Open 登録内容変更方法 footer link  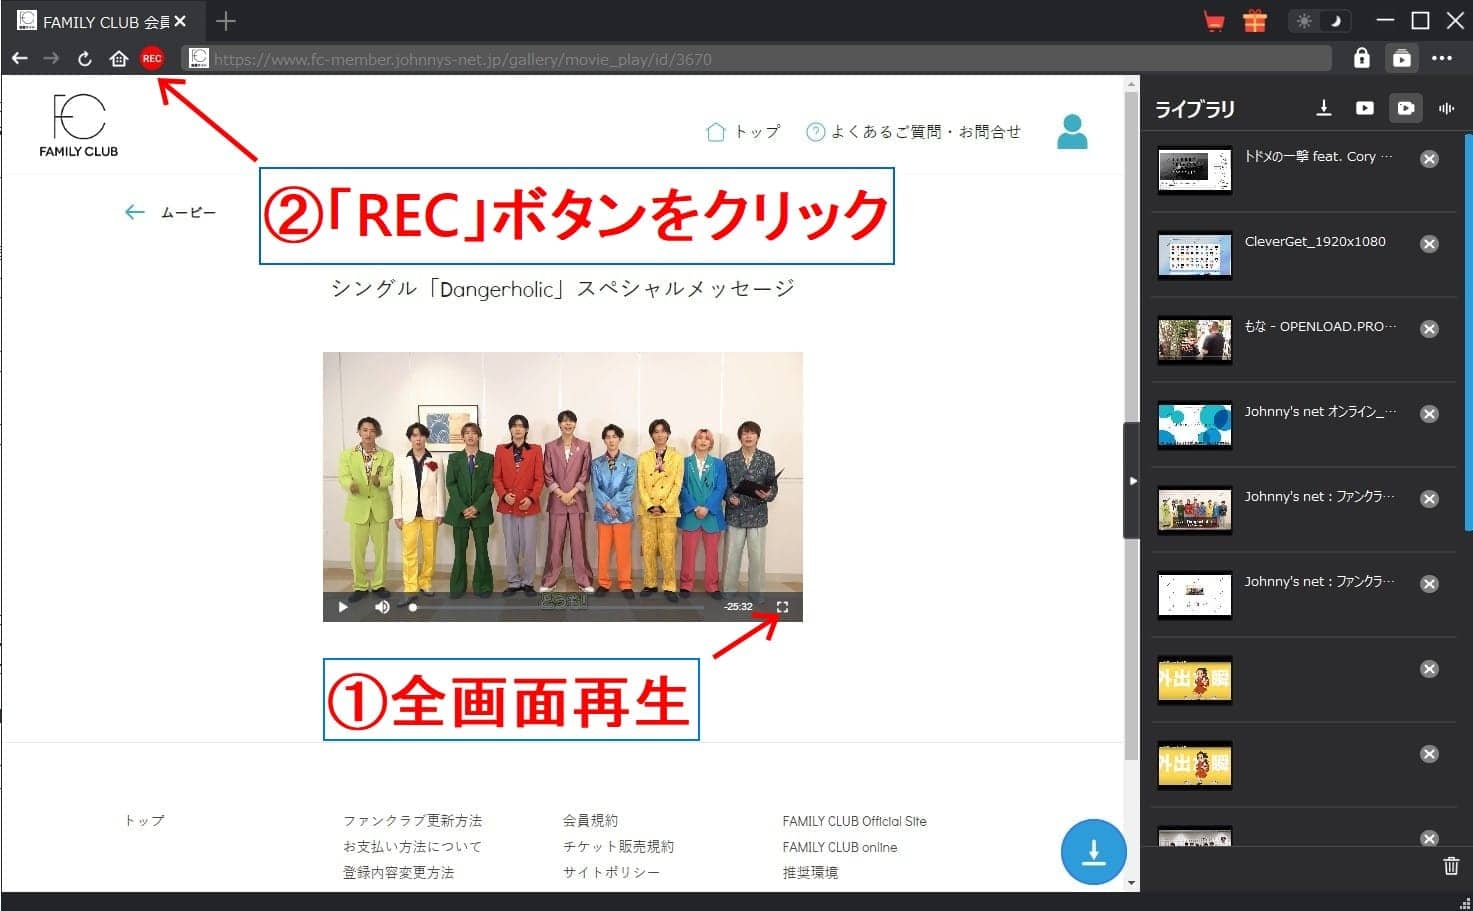[398, 872]
